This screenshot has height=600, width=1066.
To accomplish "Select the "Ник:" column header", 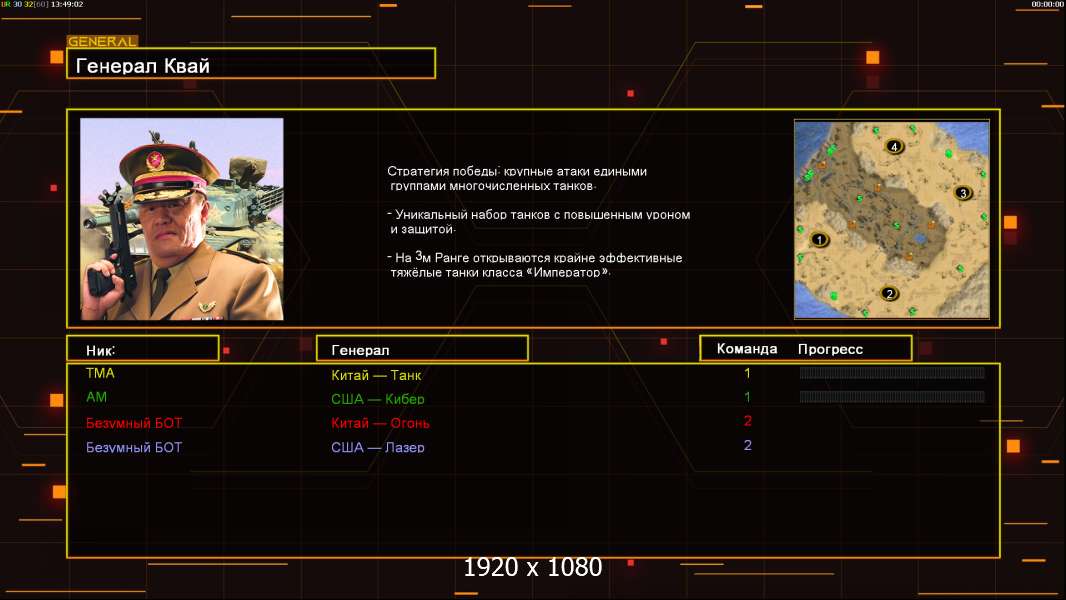I will coord(142,349).
